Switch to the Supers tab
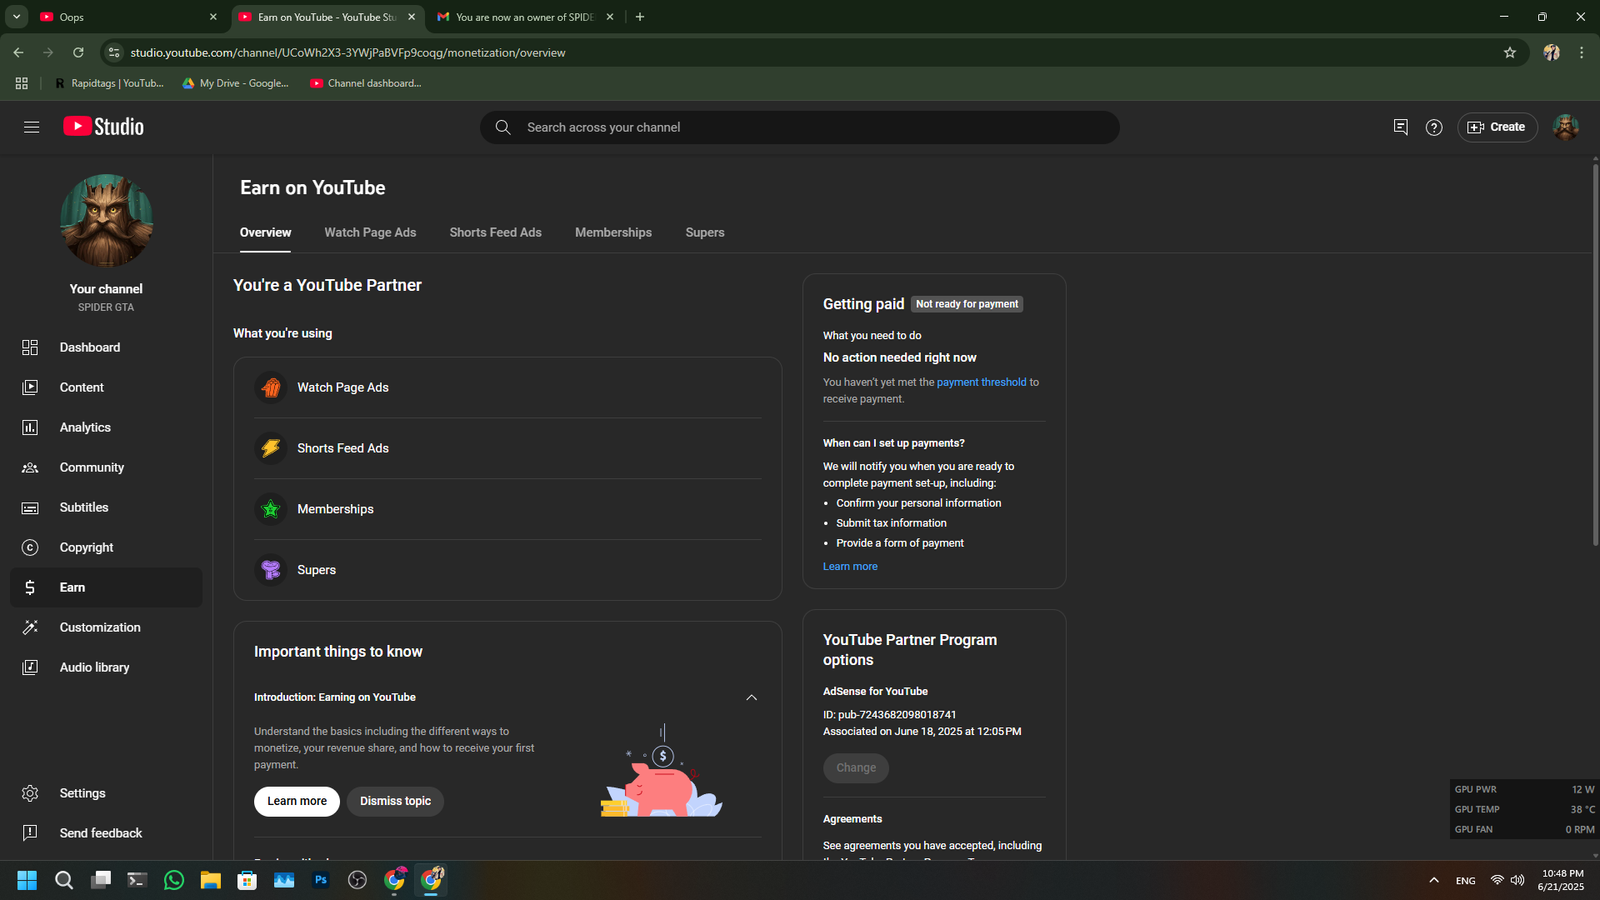 tap(705, 232)
